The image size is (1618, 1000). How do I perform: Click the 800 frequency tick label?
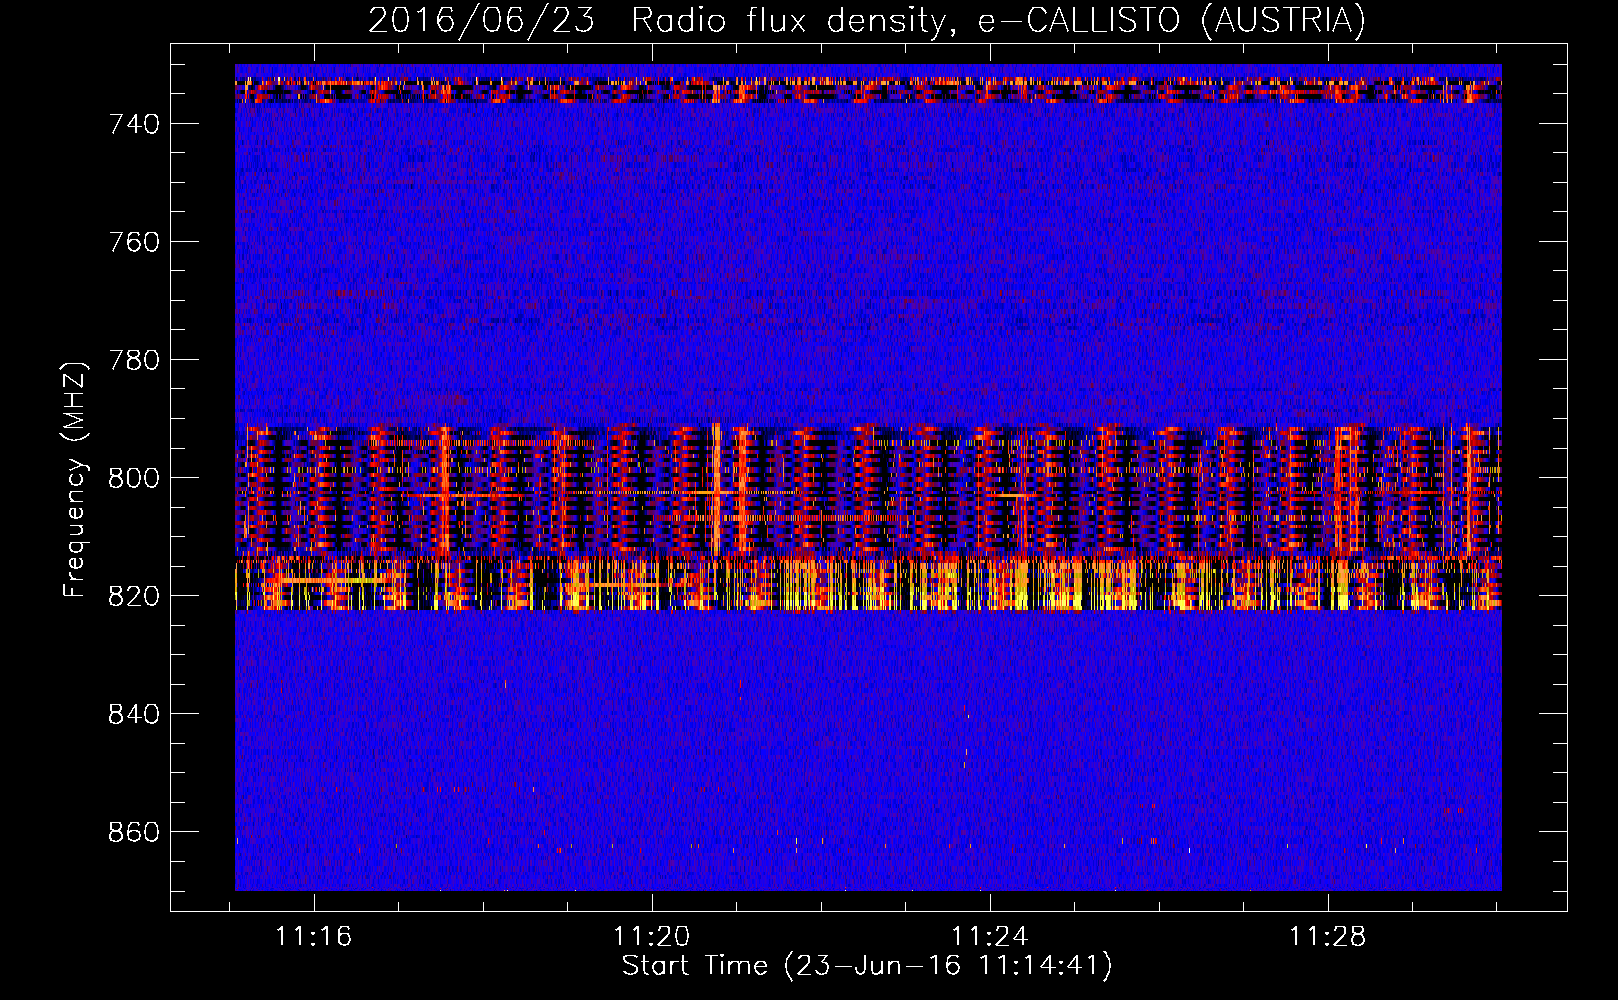(x=134, y=478)
